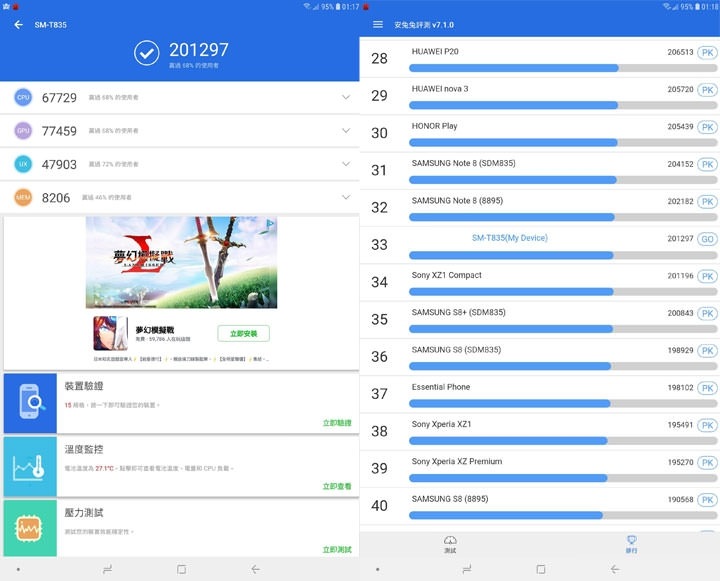Viewport: 720px width, 581px height.
Task: Tap the GPU score icon
Action: click(x=23, y=130)
